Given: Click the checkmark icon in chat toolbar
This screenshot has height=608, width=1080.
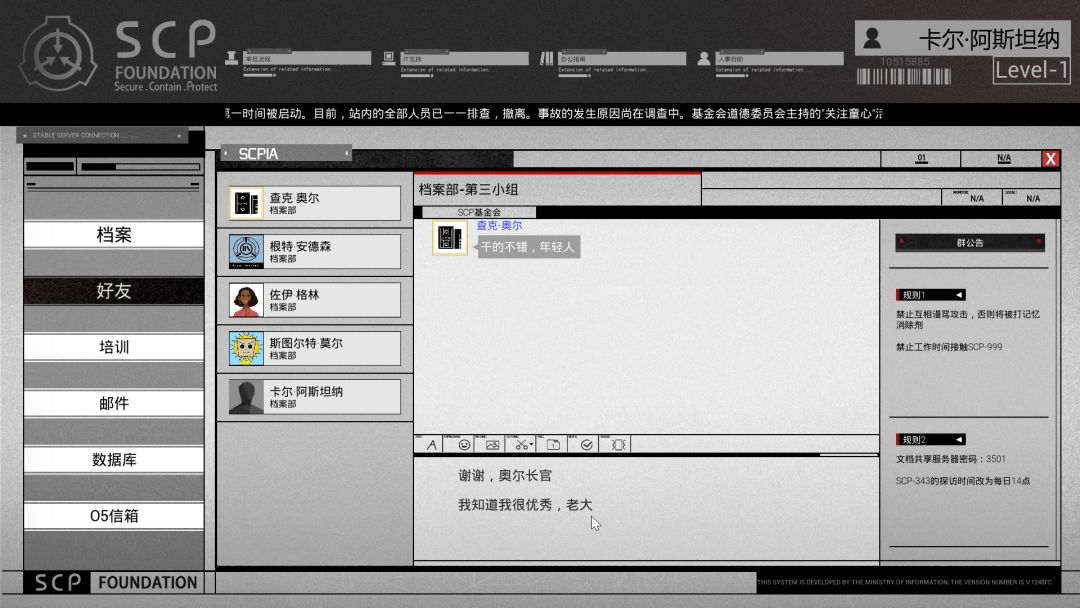Looking at the screenshot, I should (587, 445).
